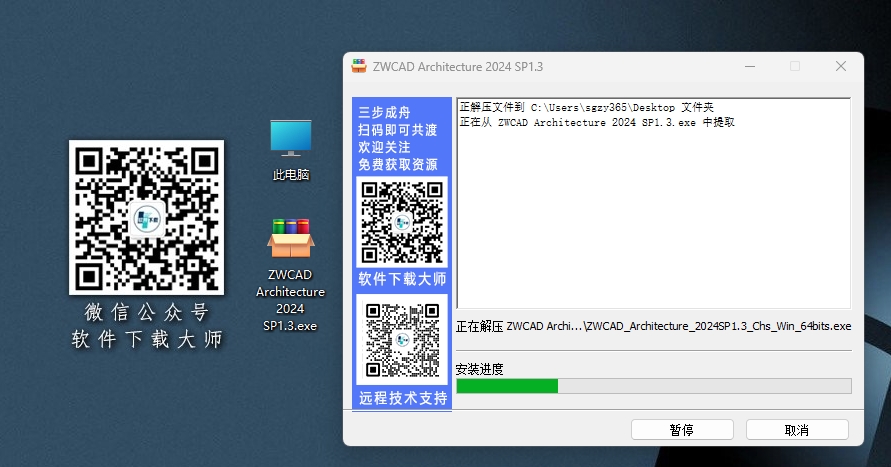Minimize the installer window
The height and width of the screenshot is (467, 891).
pos(750,66)
